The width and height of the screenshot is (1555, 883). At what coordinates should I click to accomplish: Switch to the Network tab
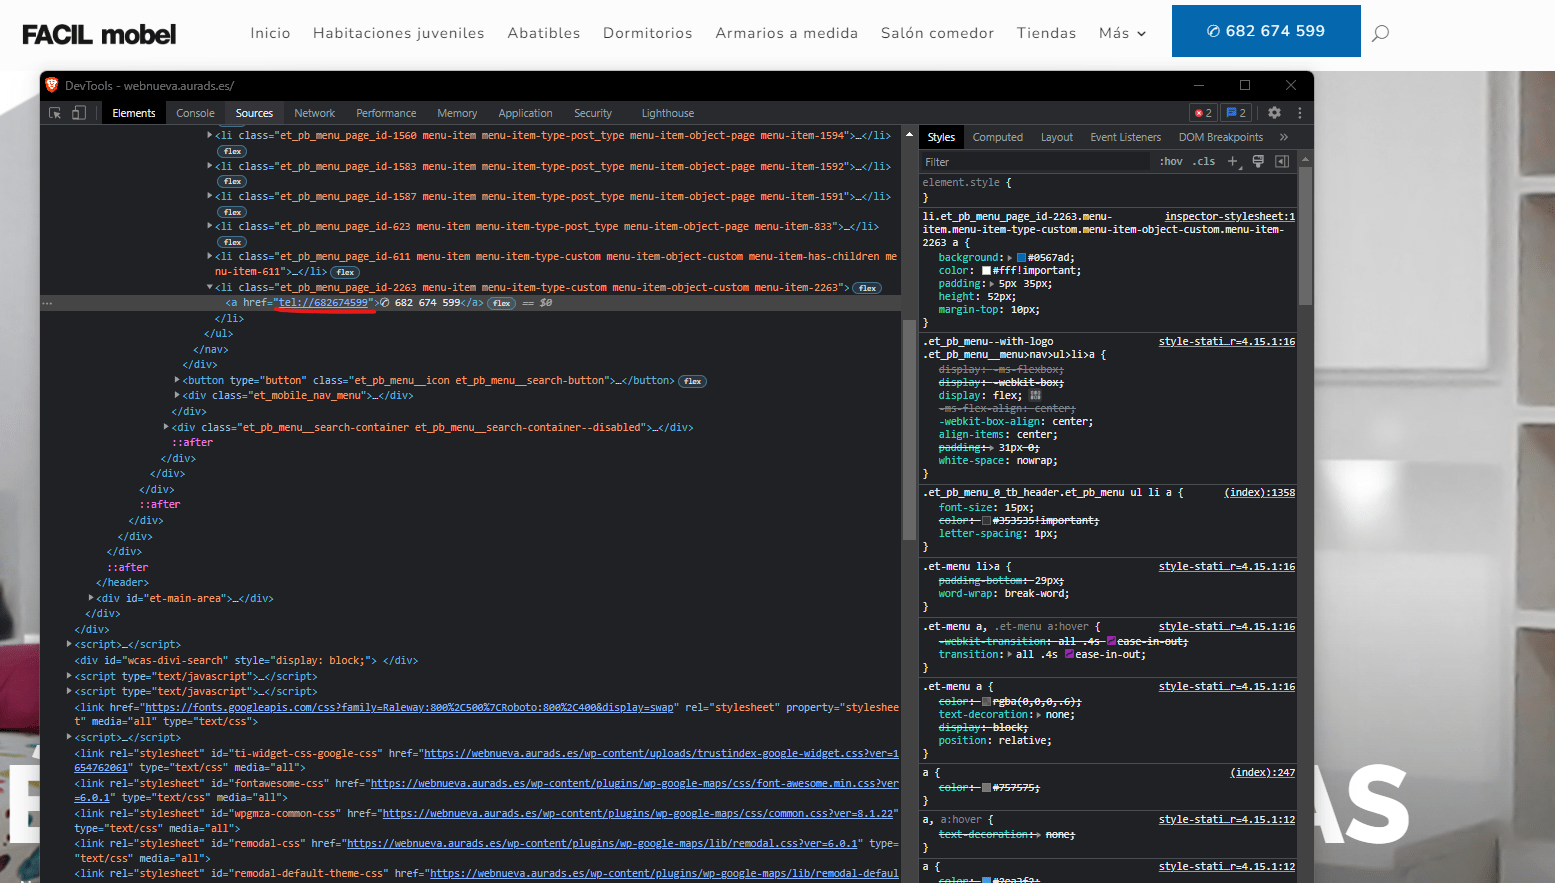pos(314,113)
